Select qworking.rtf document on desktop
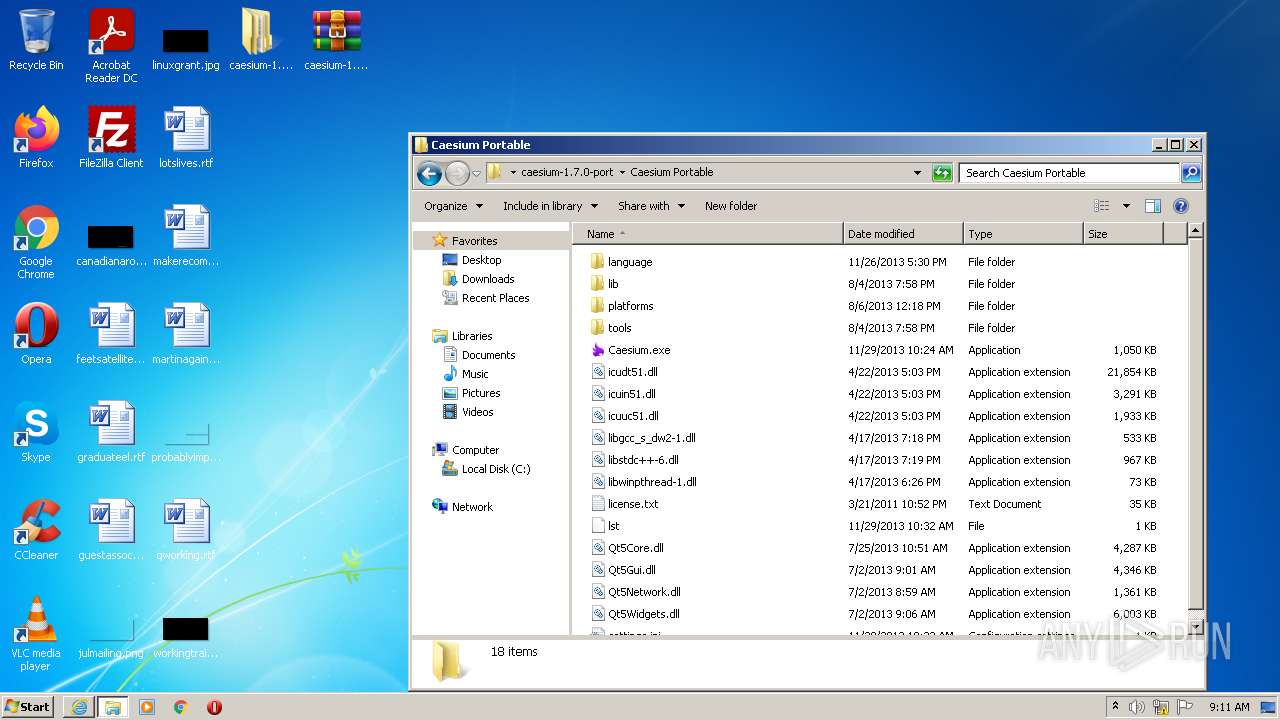 click(186, 530)
